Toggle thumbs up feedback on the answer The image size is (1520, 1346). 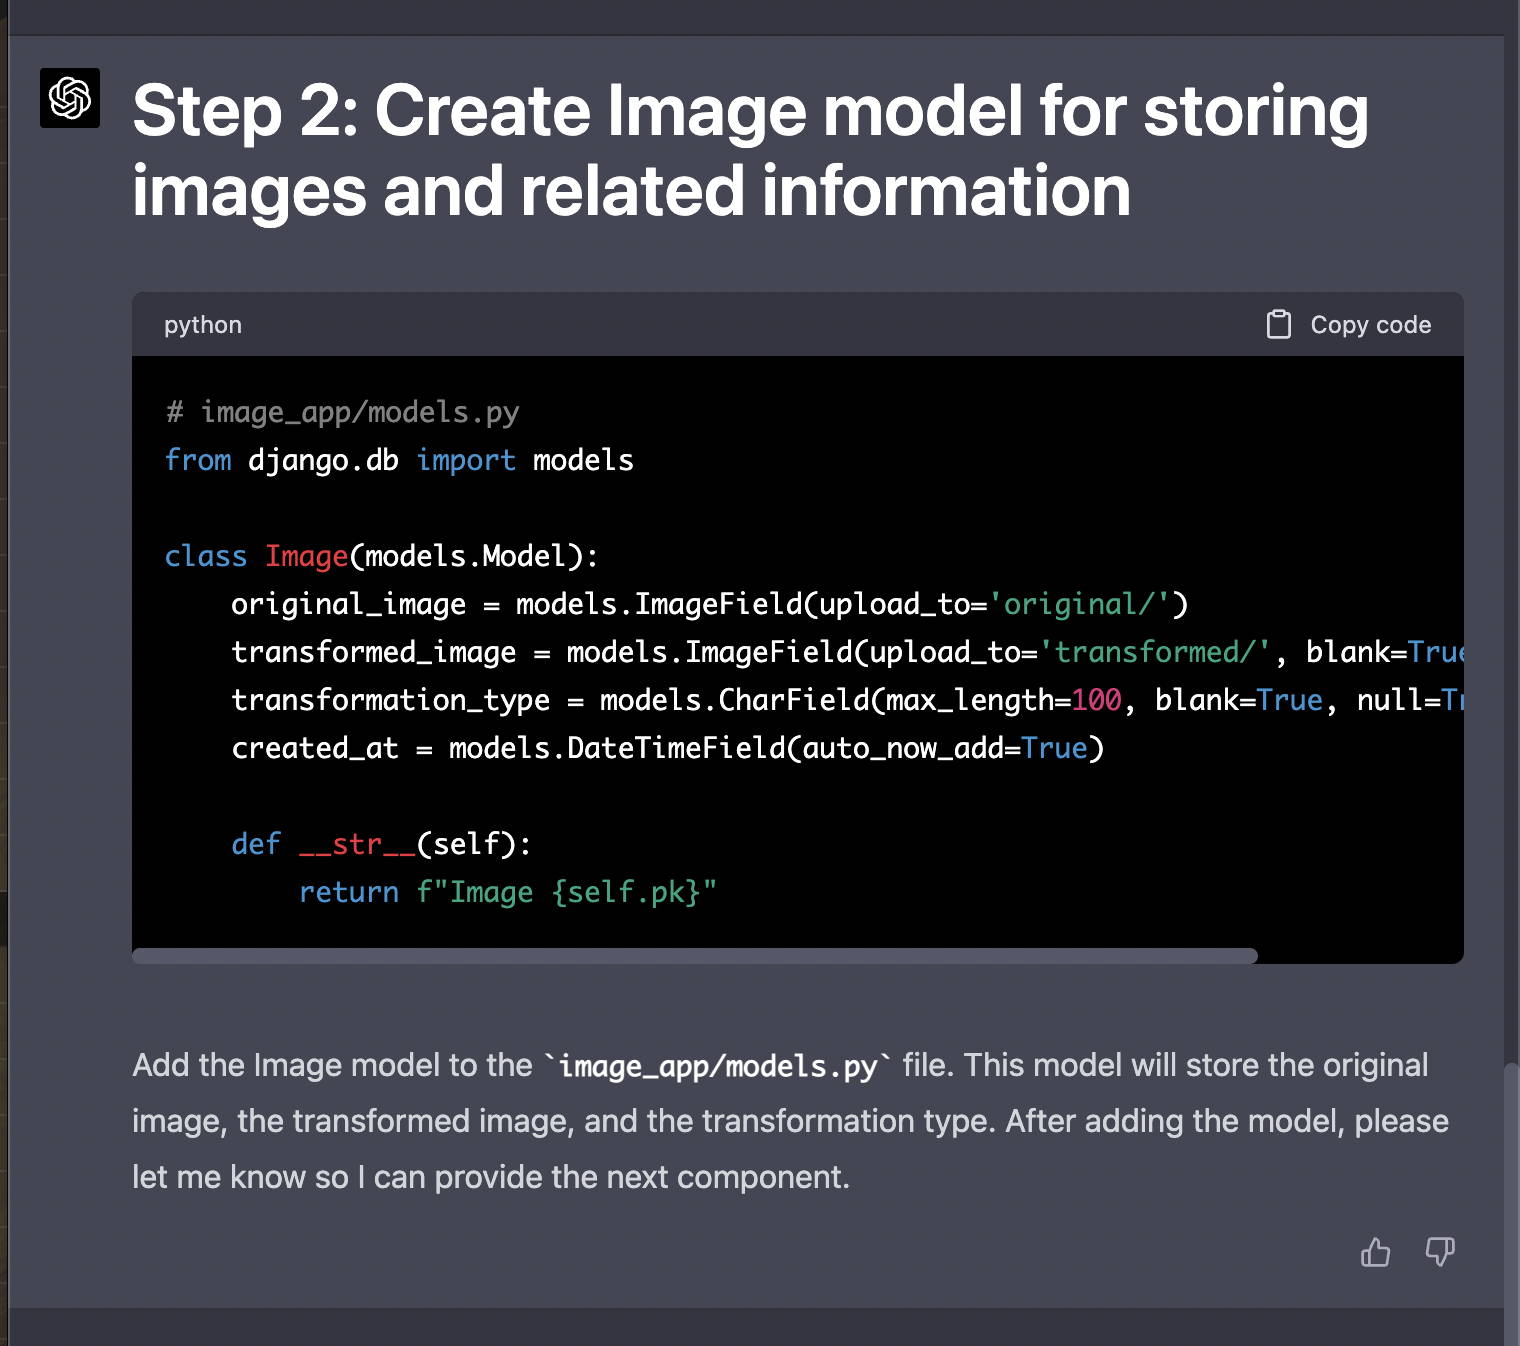(1376, 1252)
